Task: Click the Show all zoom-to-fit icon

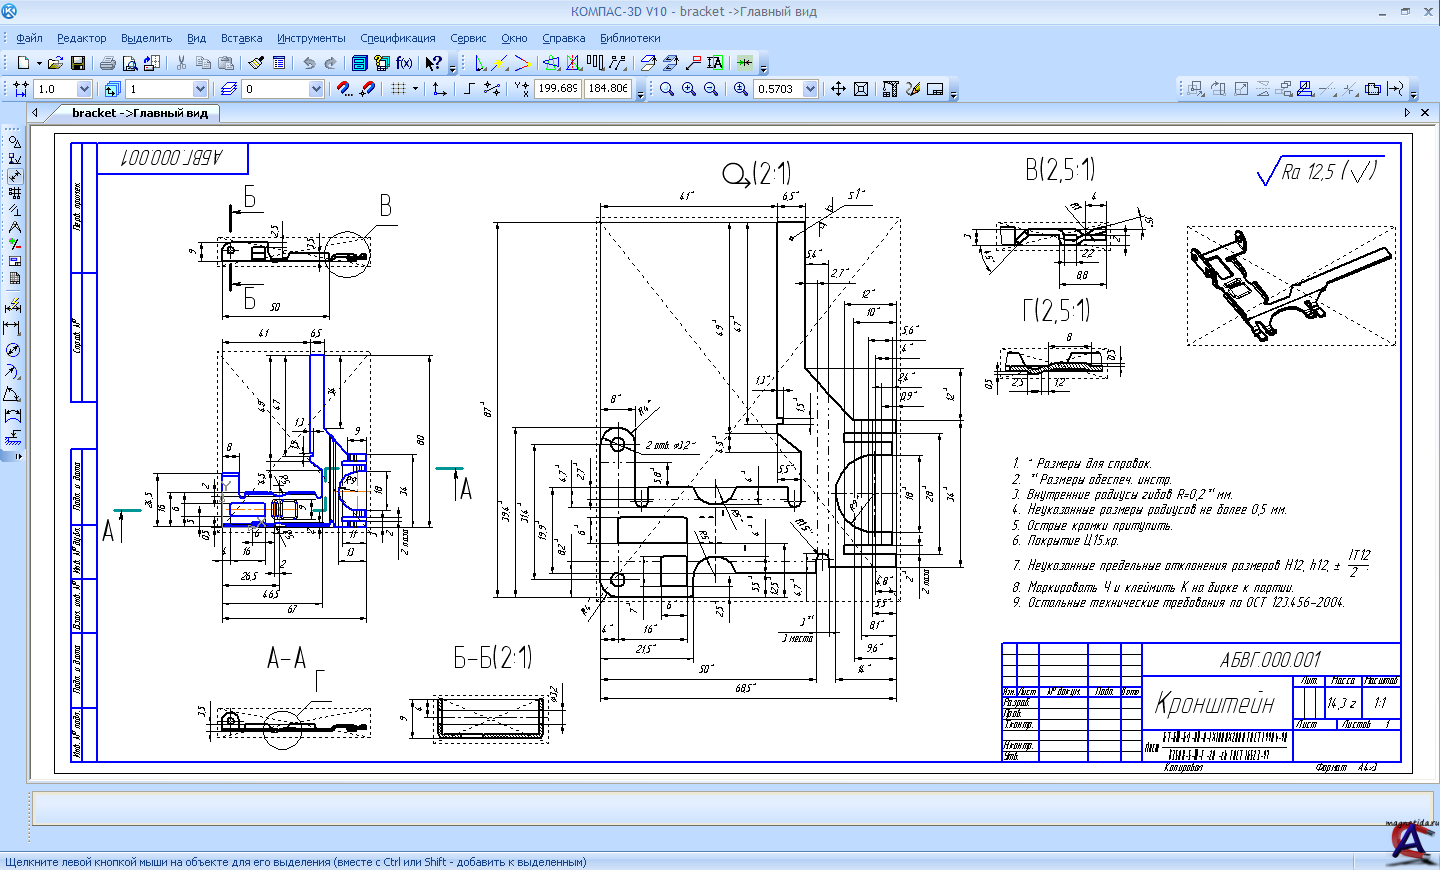Action: (x=861, y=89)
